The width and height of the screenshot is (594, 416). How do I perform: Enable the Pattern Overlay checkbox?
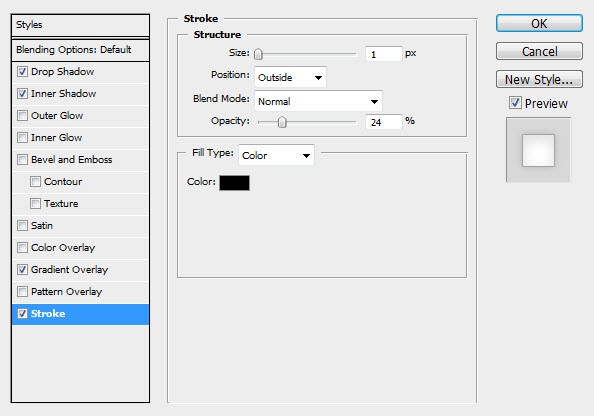point(22,291)
